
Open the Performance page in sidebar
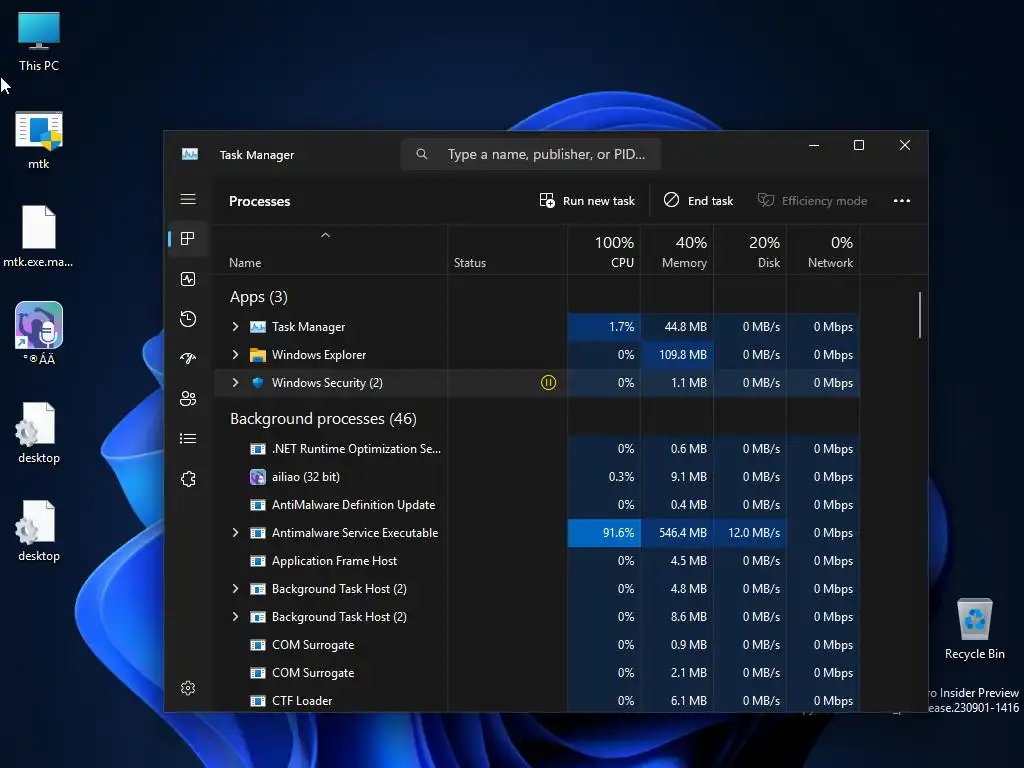[x=188, y=280]
